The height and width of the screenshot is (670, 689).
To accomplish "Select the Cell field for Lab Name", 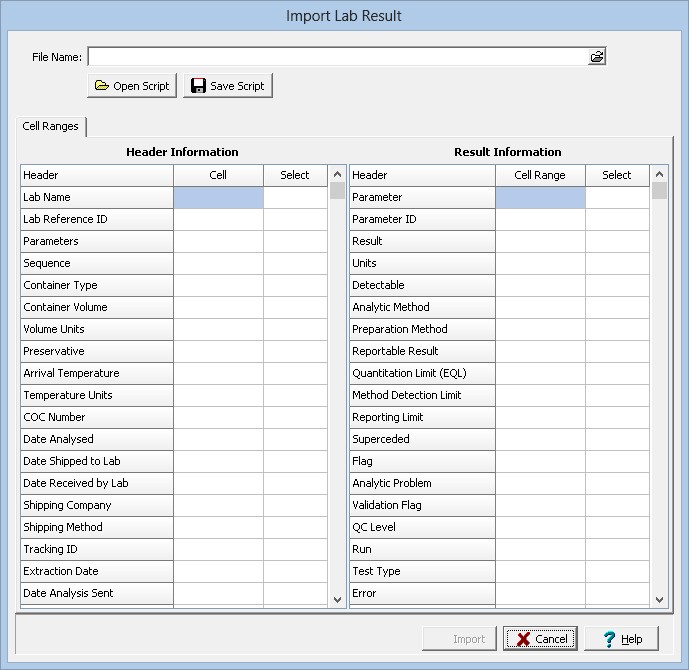I will click(x=218, y=198).
